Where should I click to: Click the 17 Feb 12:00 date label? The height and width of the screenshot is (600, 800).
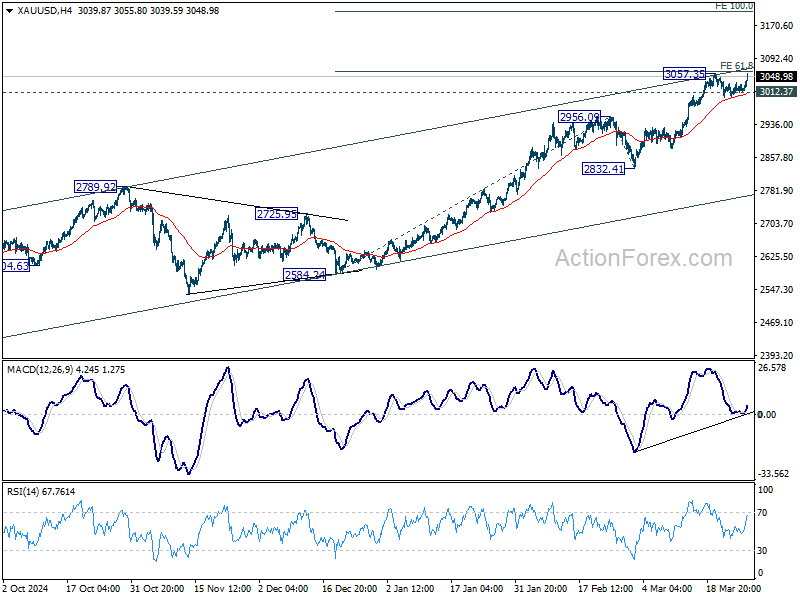tap(605, 588)
